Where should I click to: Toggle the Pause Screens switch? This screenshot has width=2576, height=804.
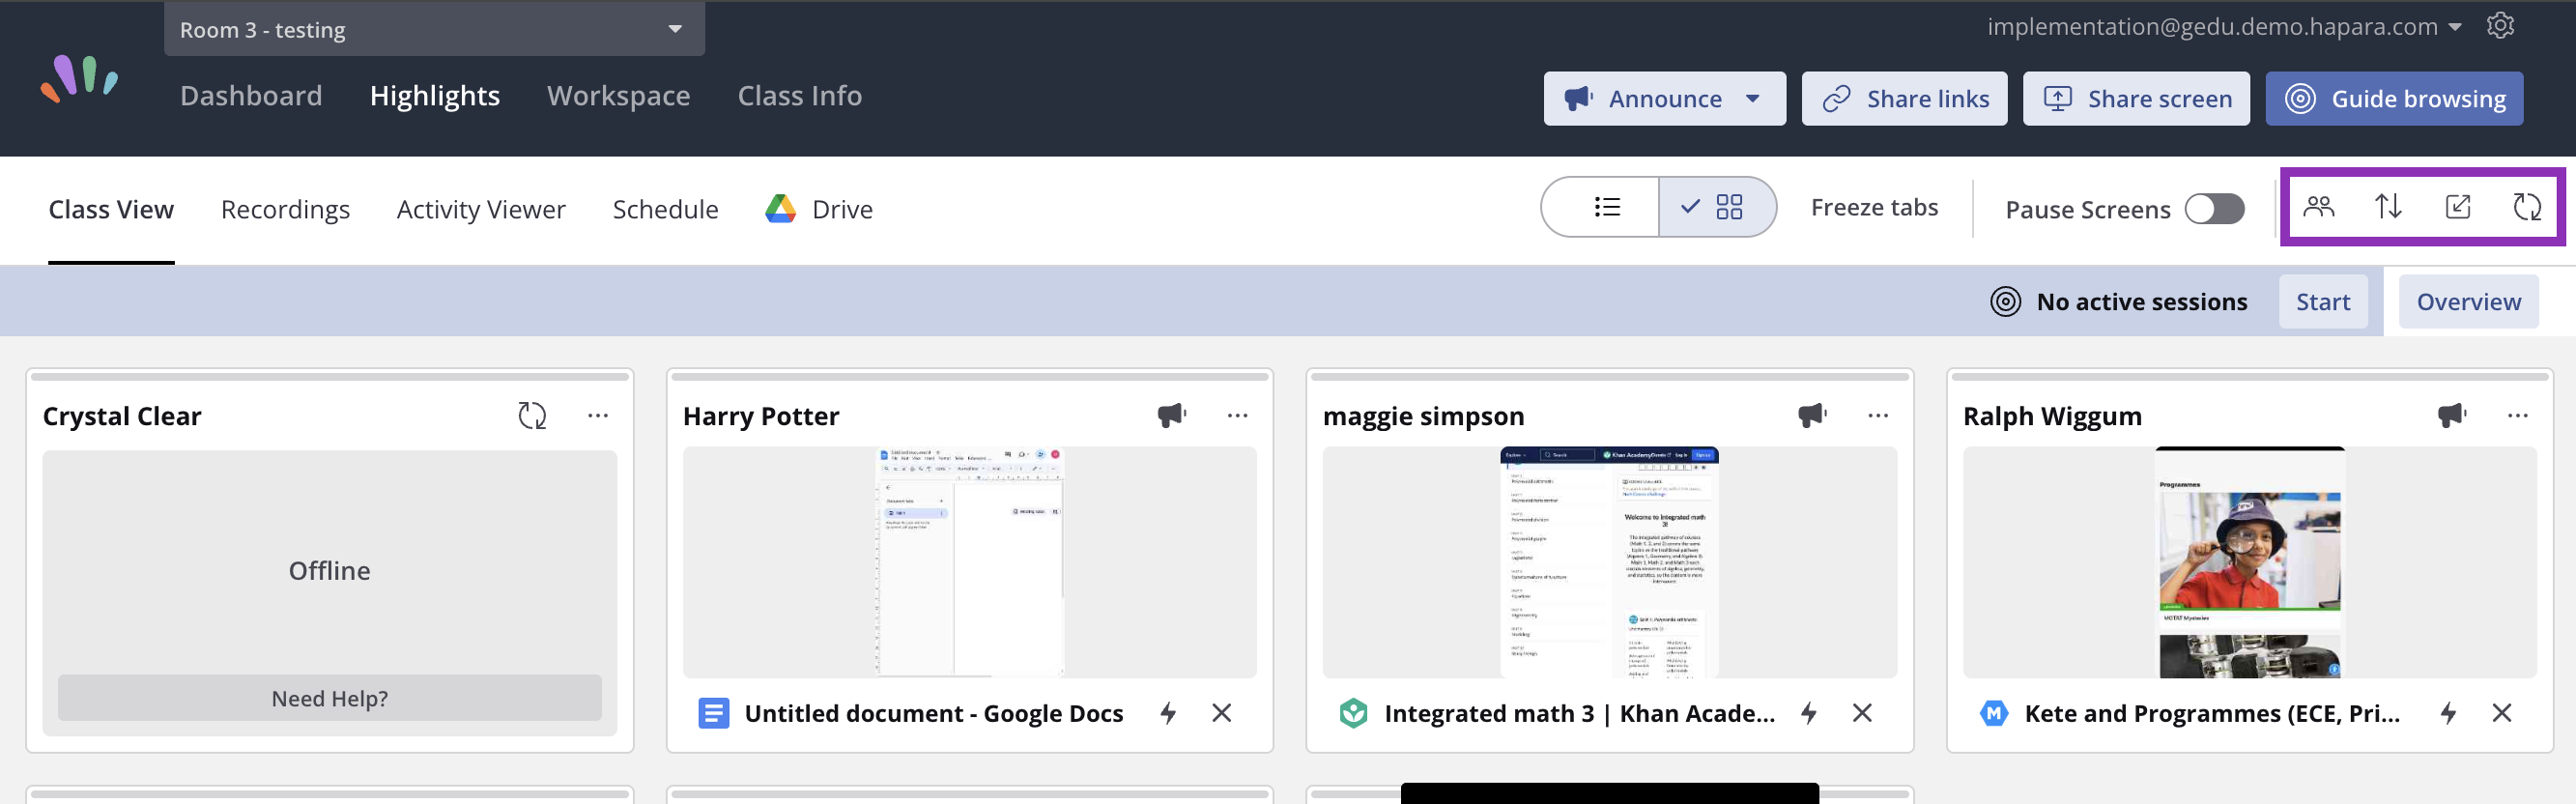[2214, 209]
